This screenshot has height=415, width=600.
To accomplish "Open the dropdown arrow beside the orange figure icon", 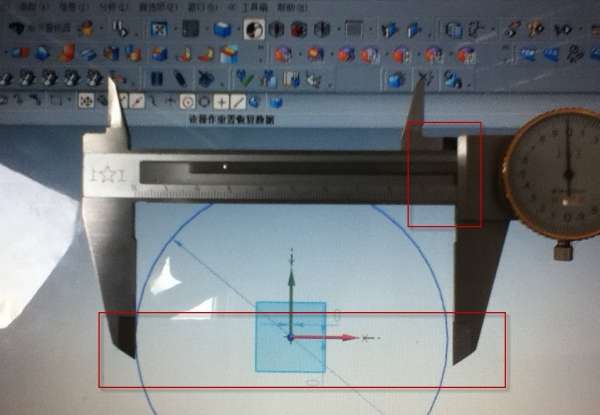I will [101, 29].
